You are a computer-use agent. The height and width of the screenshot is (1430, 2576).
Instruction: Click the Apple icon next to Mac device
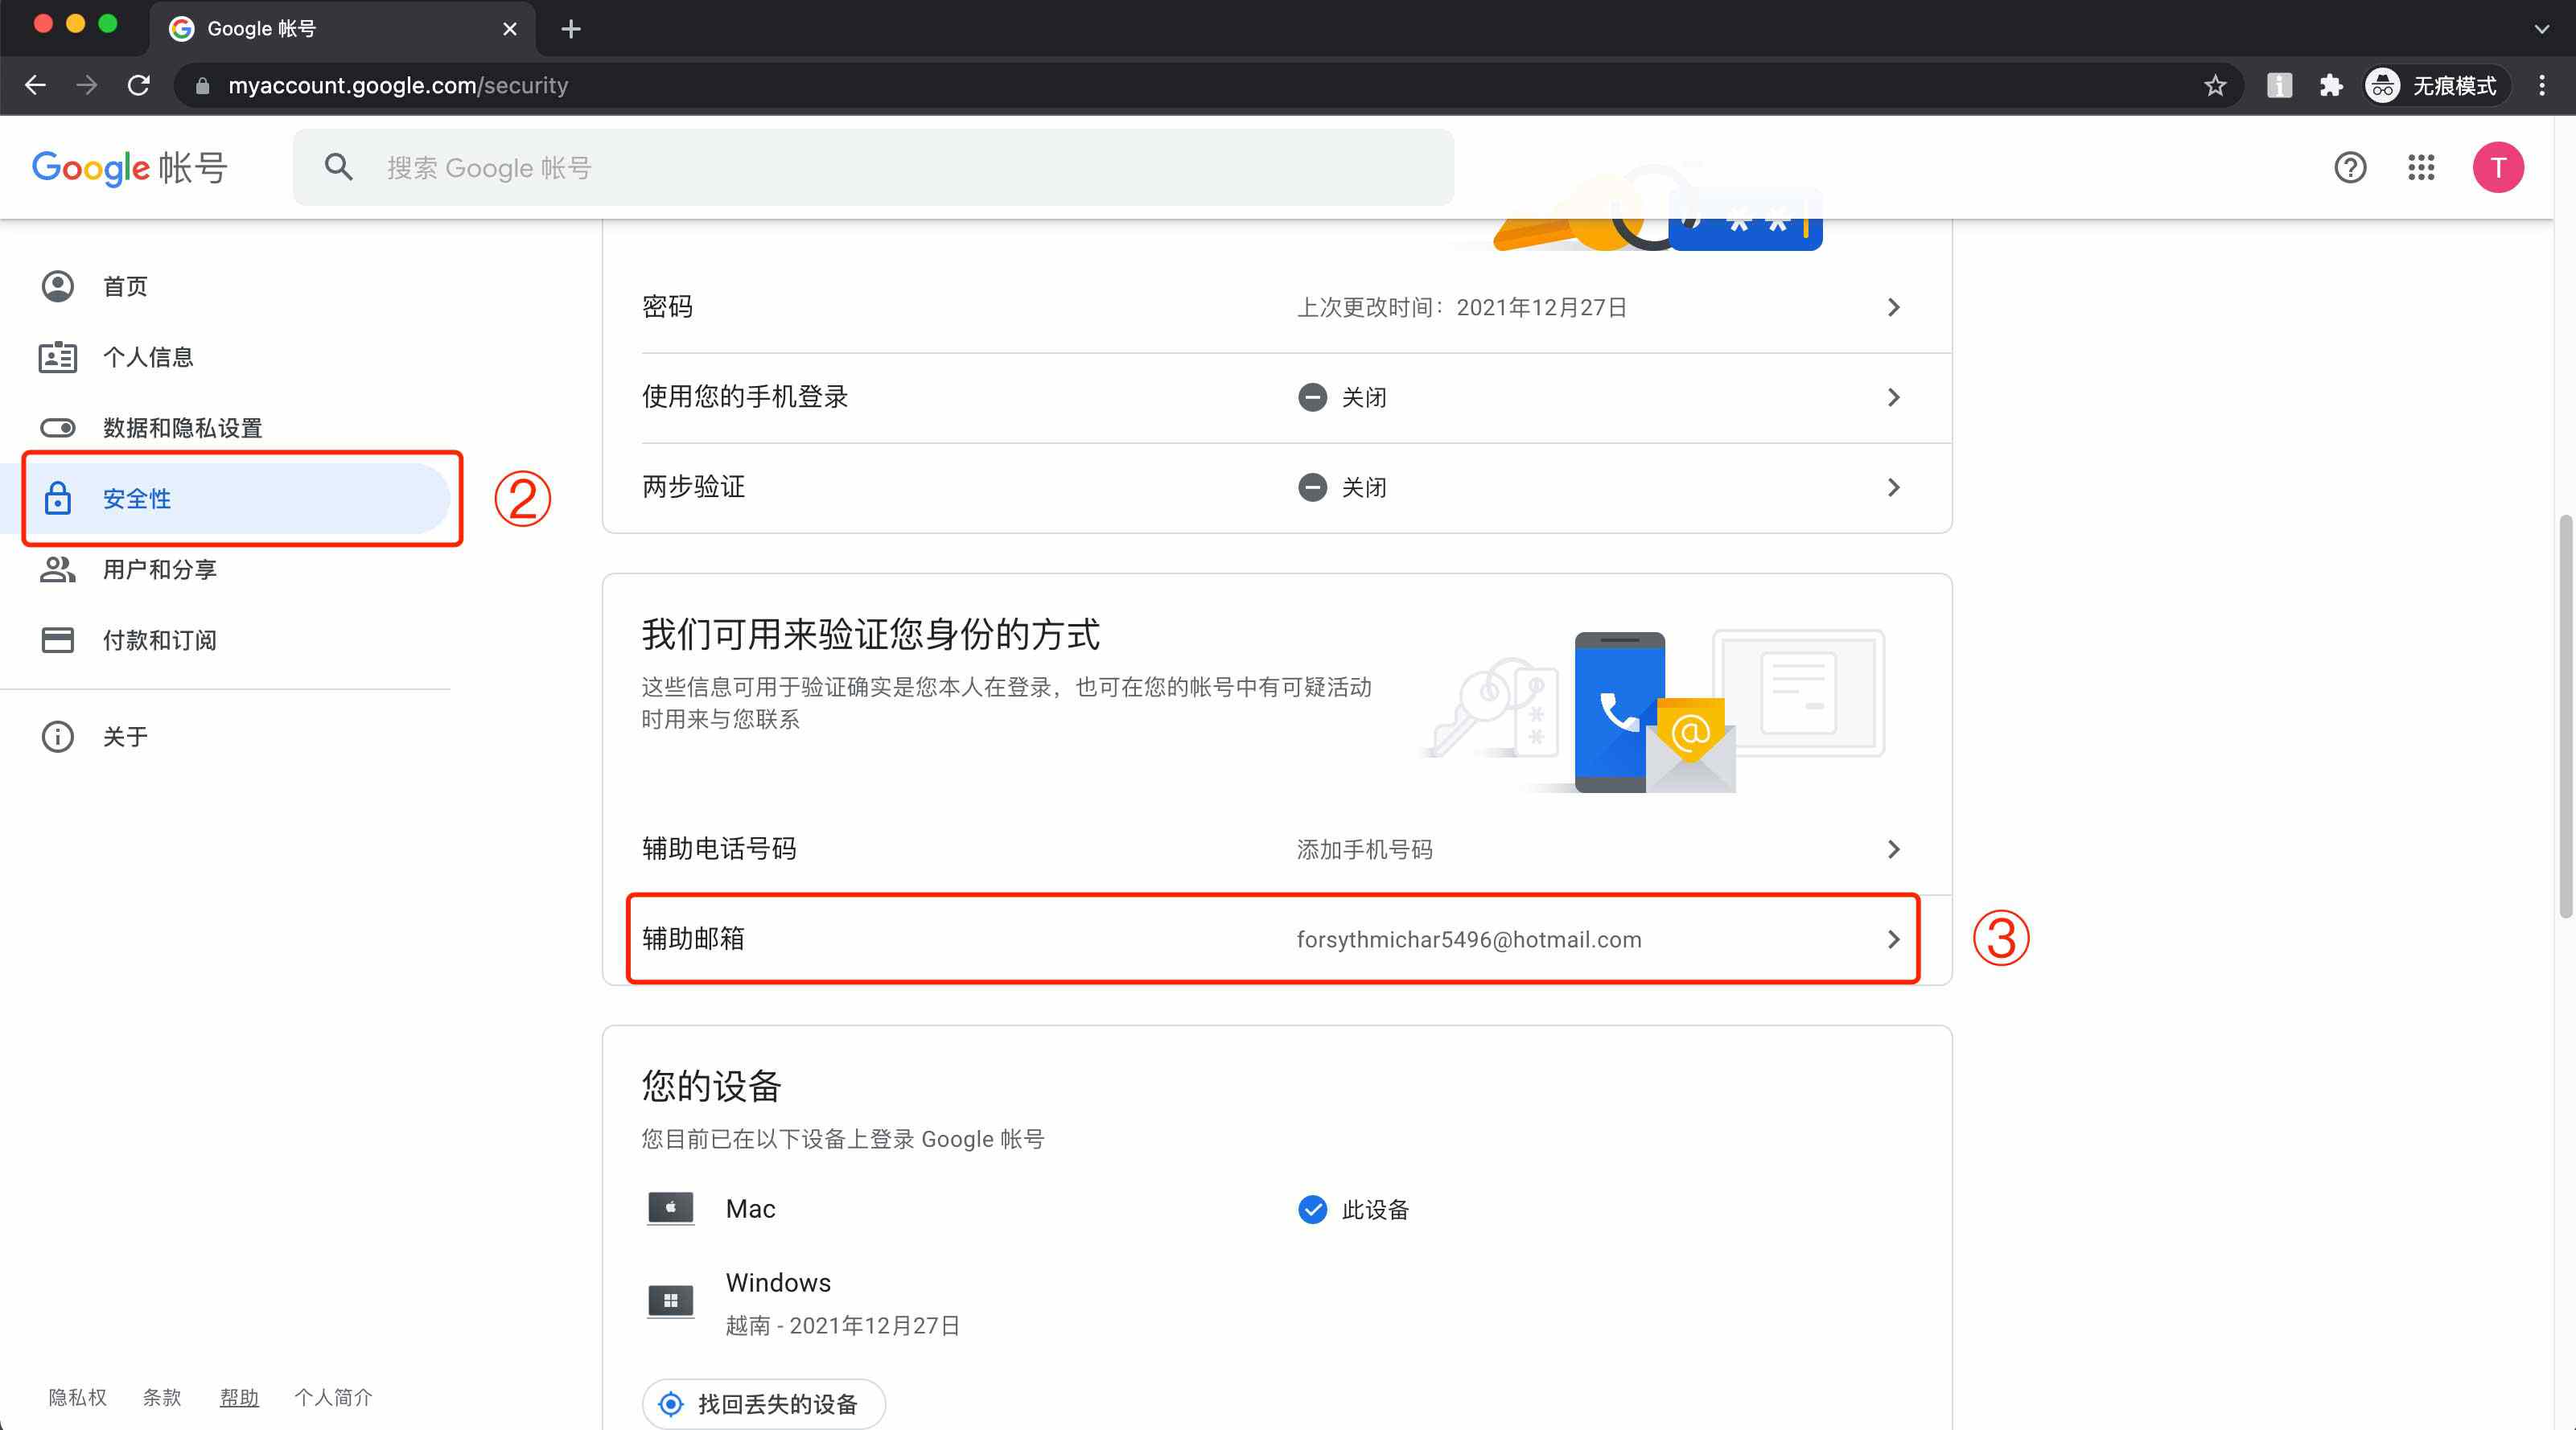pyautogui.click(x=670, y=1208)
